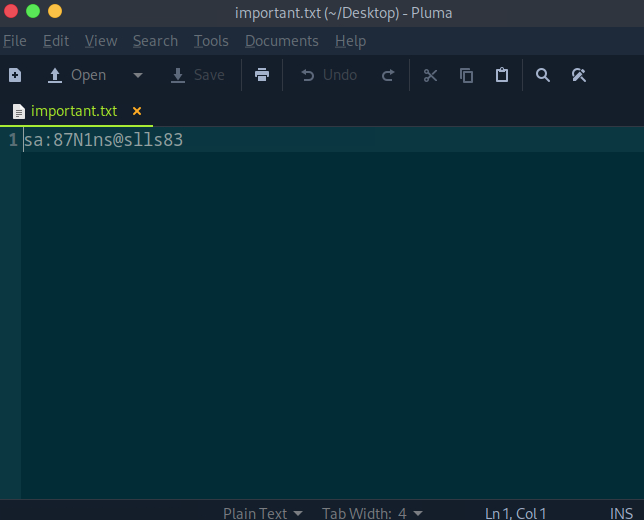Open Find with the magnifier icon
This screenshot has height=520, width=644.
(543, 75)
